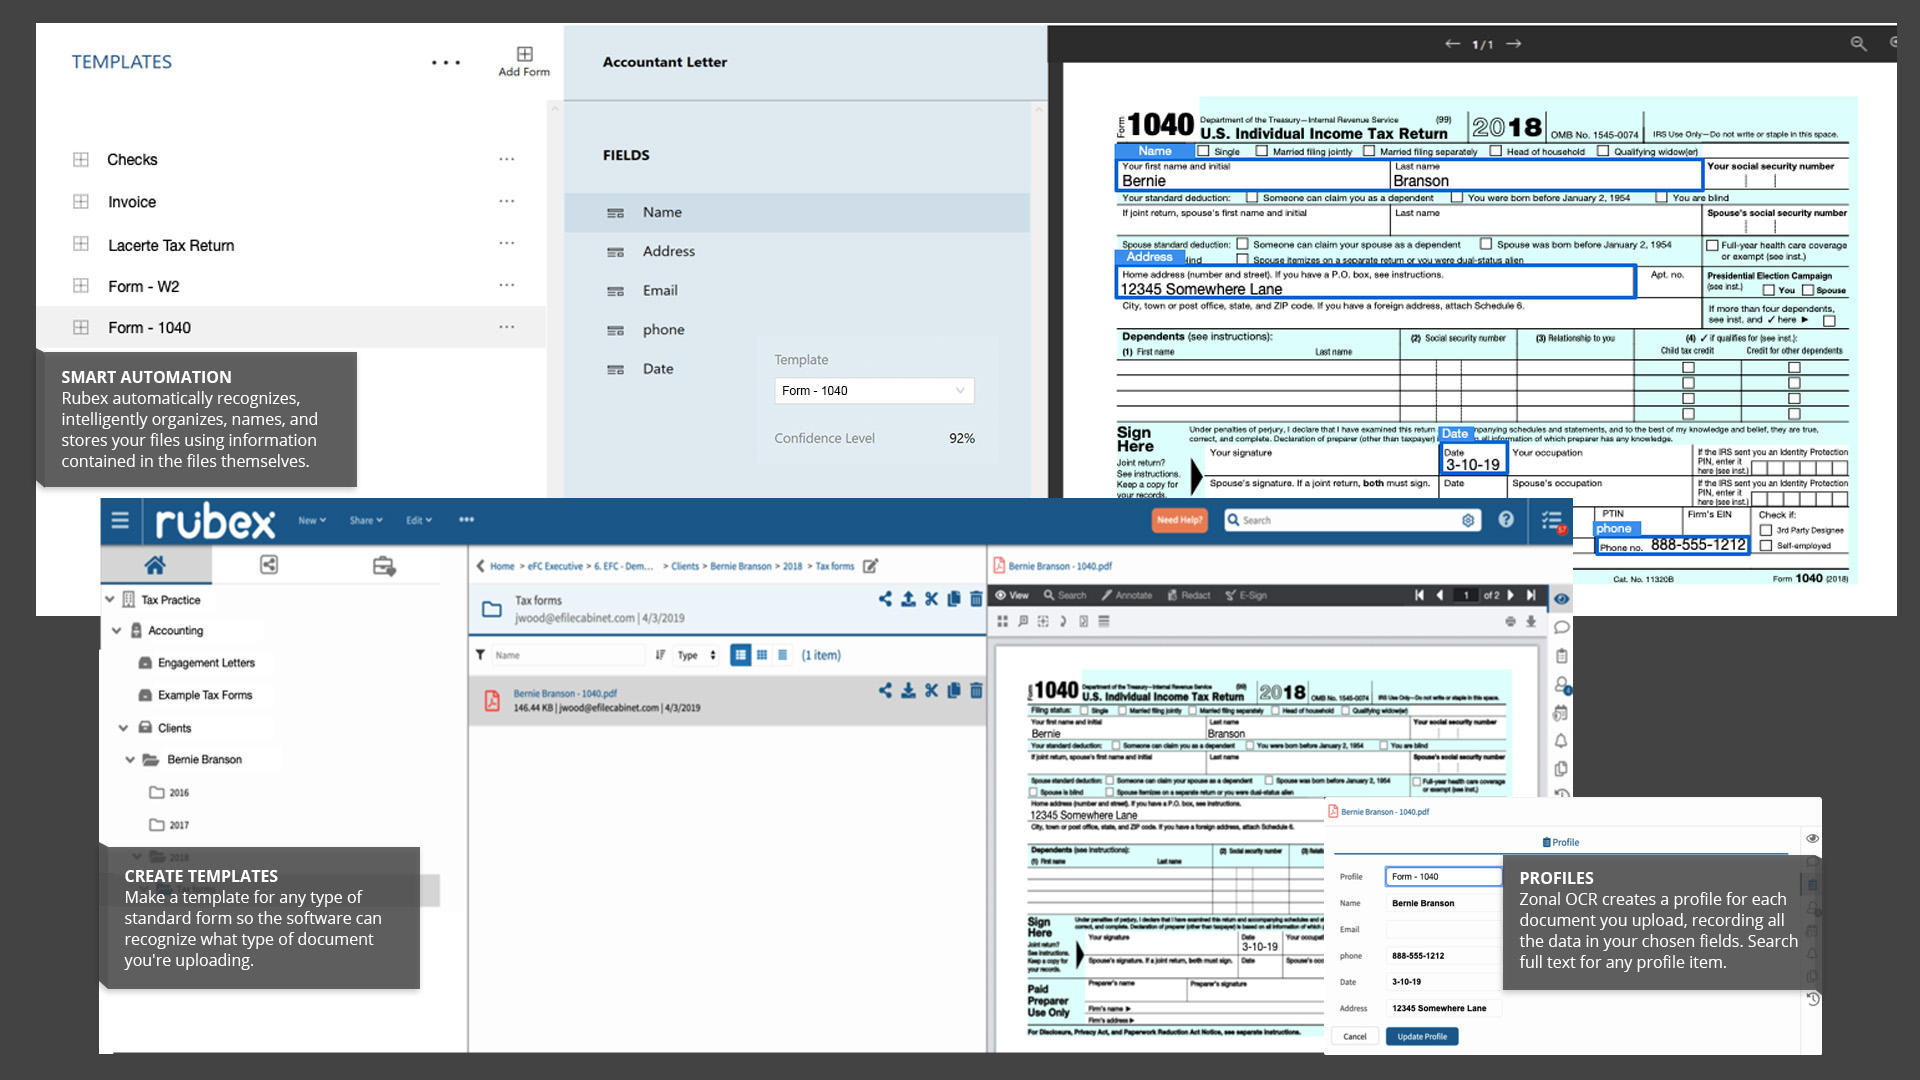The image size is (1920, 1080).
Task: Share the Bernie Branson - 1040.pdf file
Action: (x=885, y=690)
